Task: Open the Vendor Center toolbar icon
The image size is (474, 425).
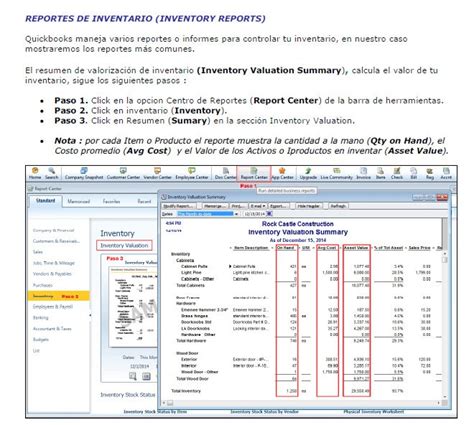Action: click(157, 173)
